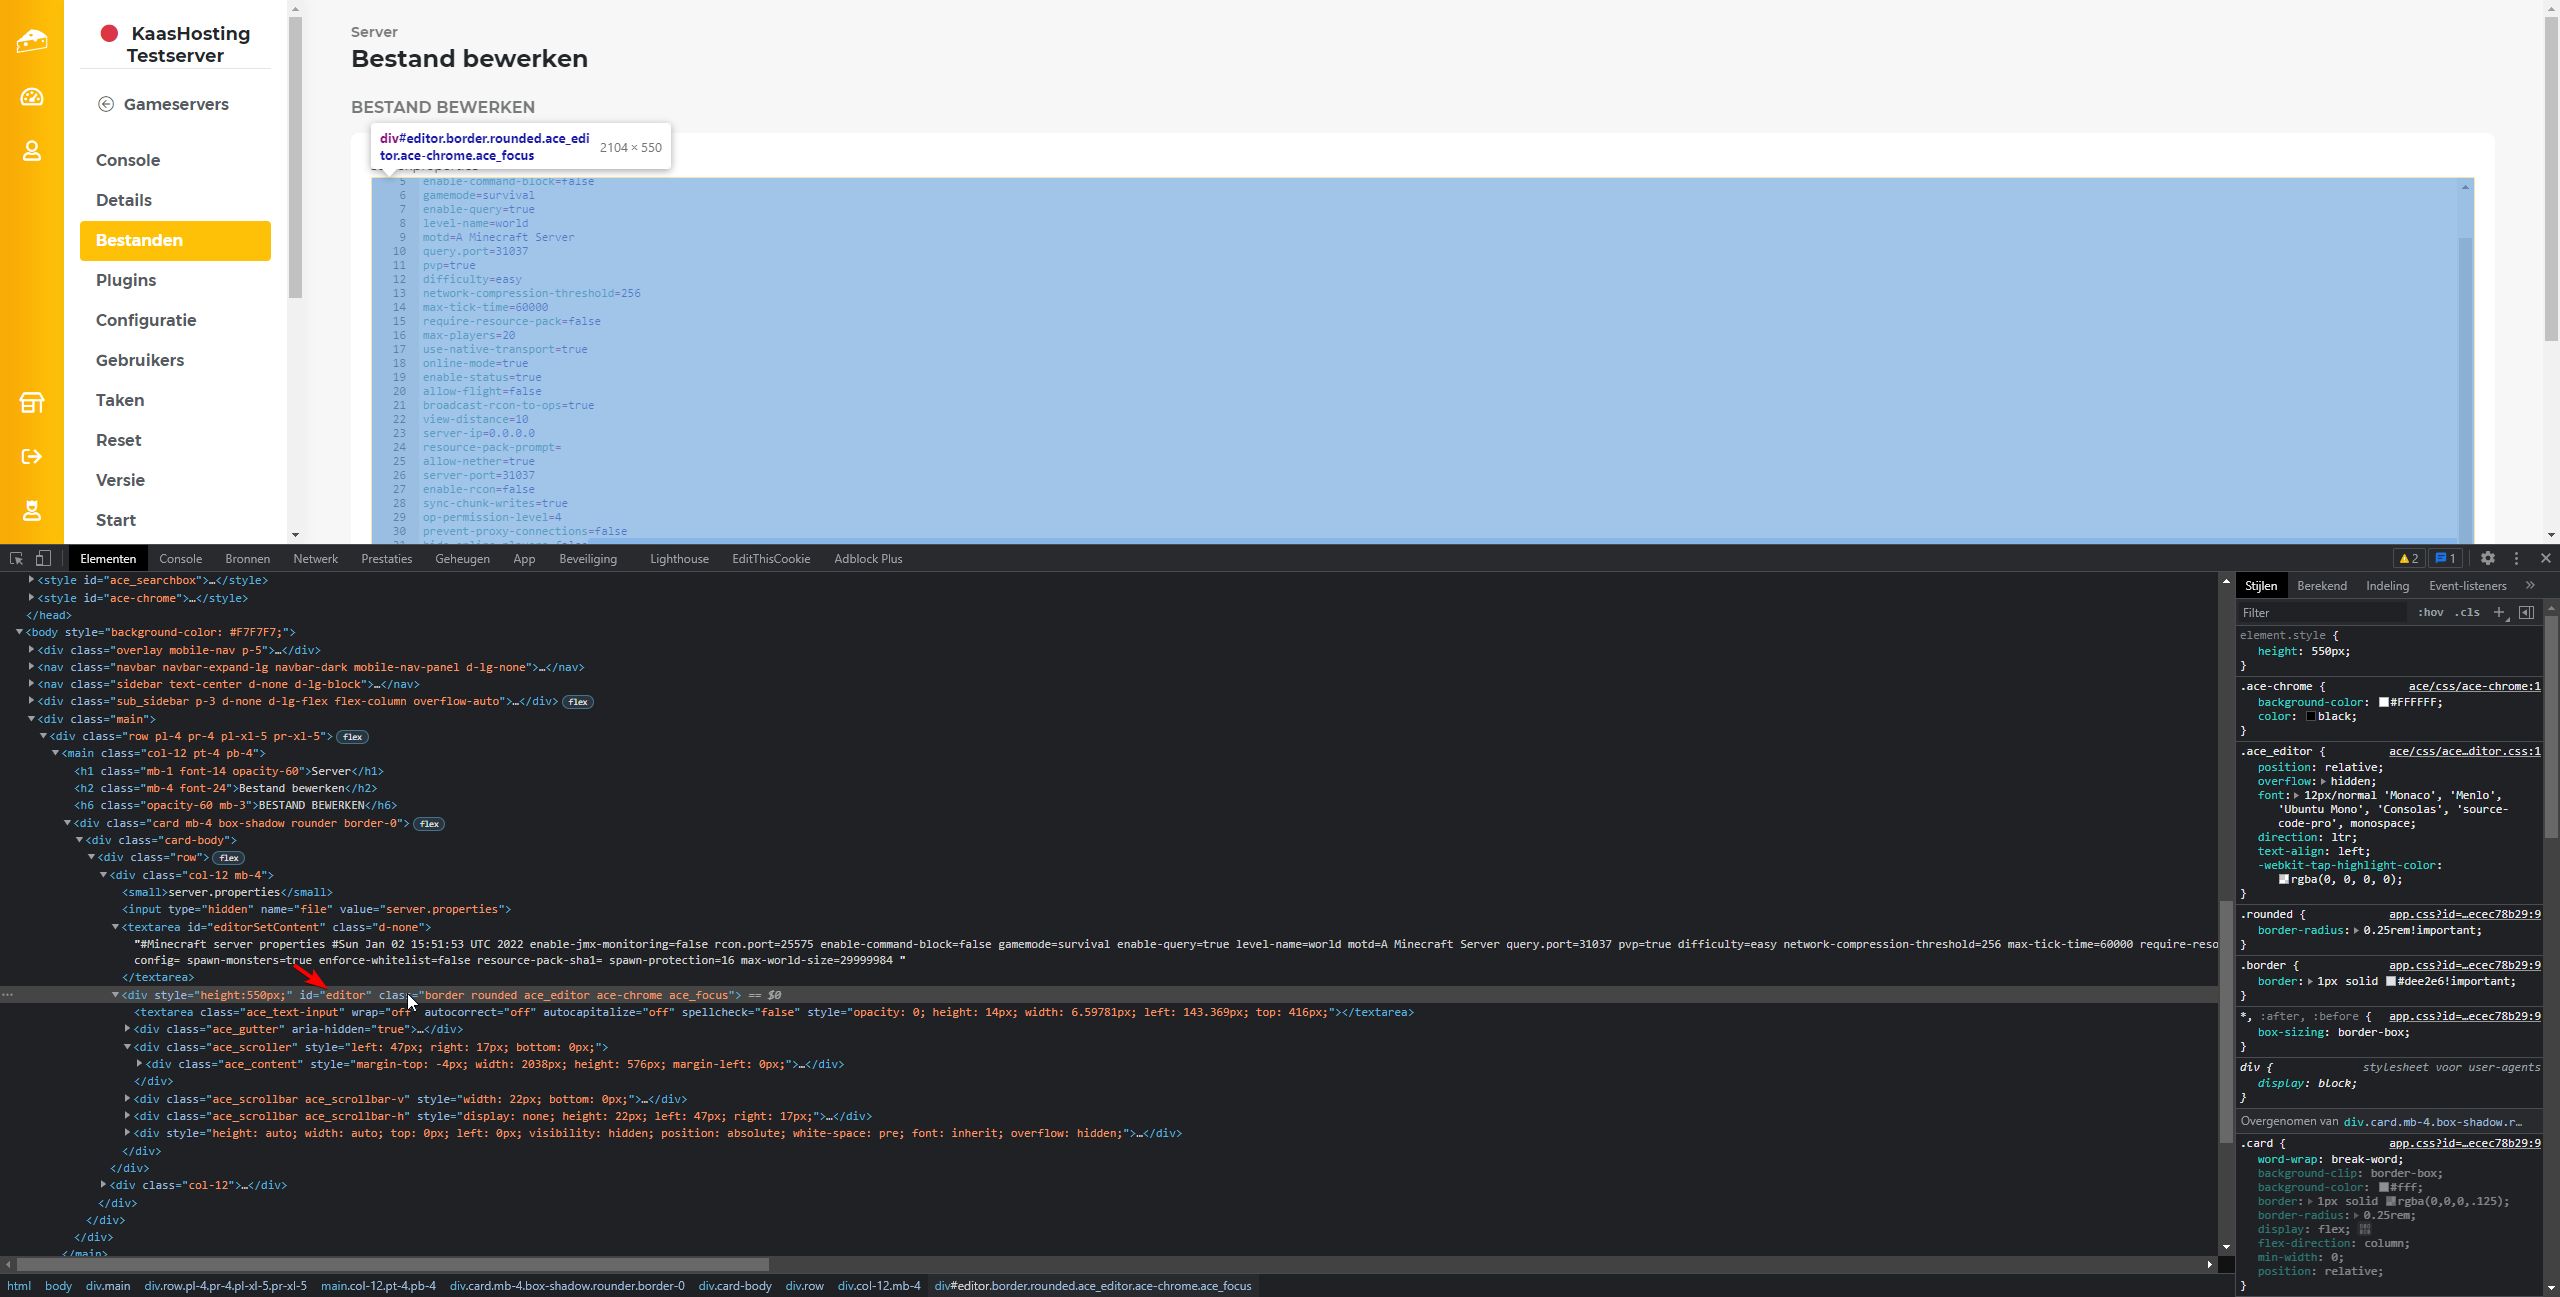Open the Berekend styles tab

(2321, 586)
